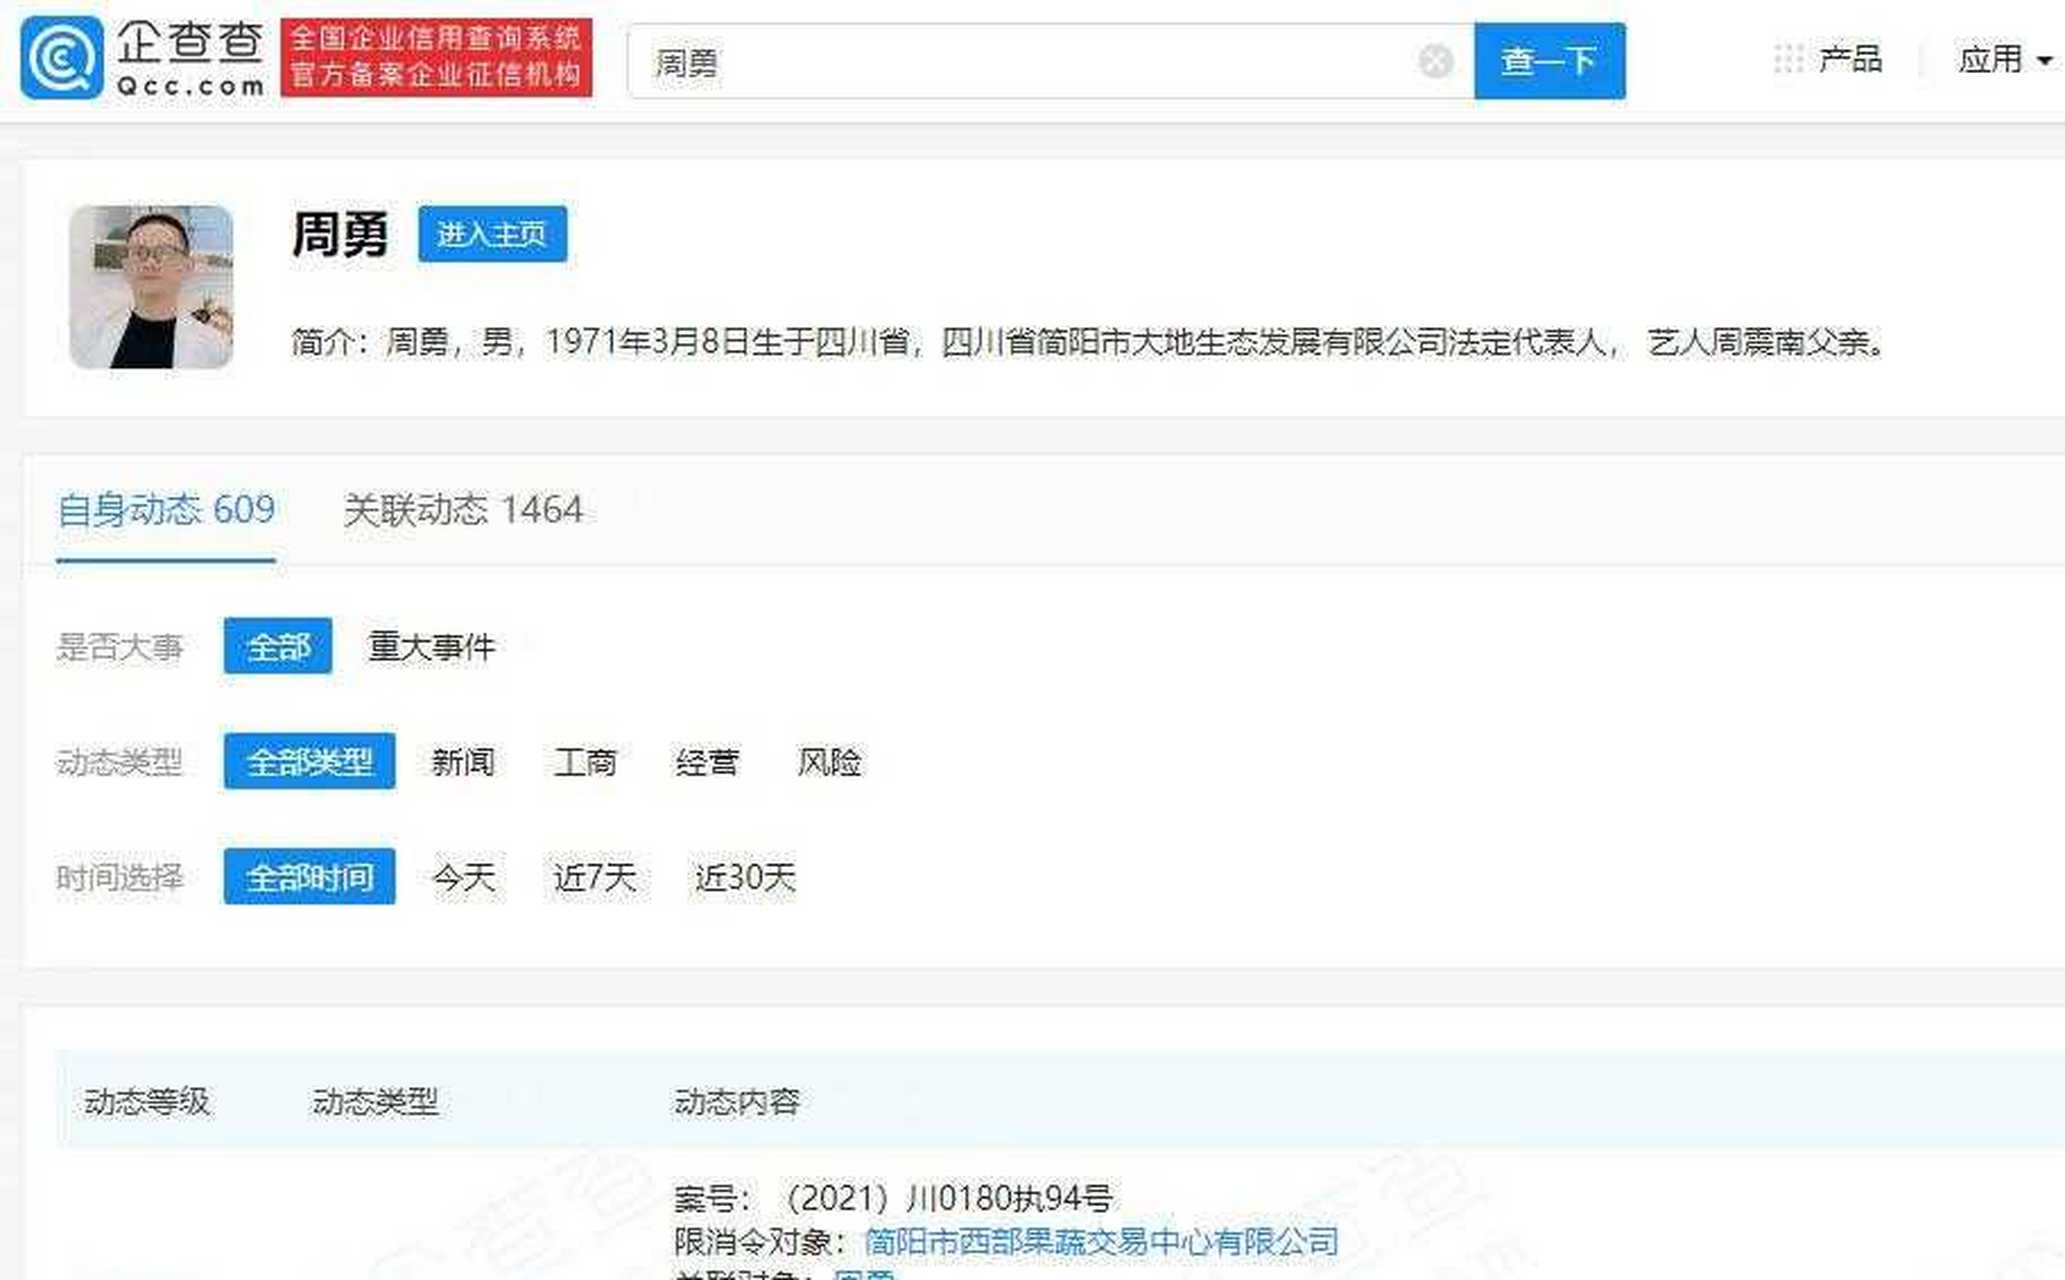Image resolution: width=2065 pixels, height=1280 pixels.
Task: Filter dynamic type by 新闻
Action: (462, 762)
